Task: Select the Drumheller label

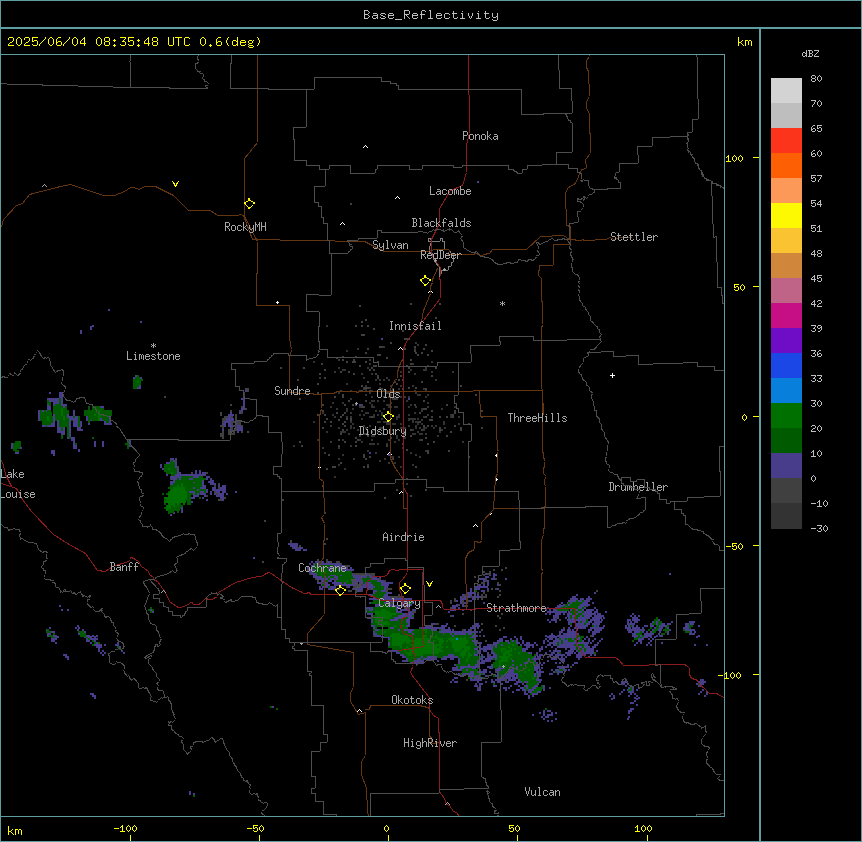Action: click(638, 487)
